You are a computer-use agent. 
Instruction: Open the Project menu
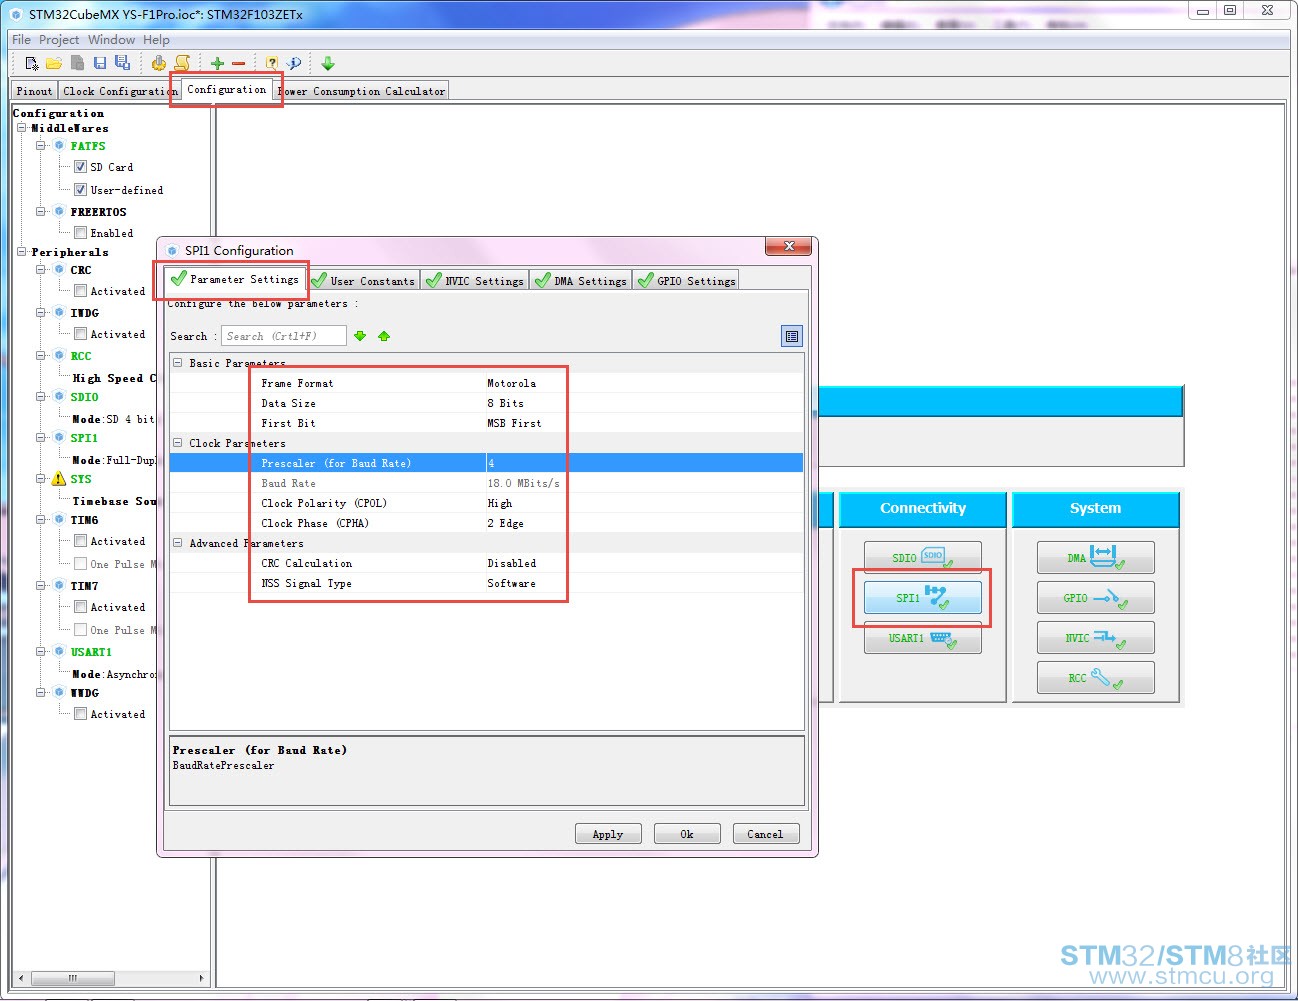[59, 40]
